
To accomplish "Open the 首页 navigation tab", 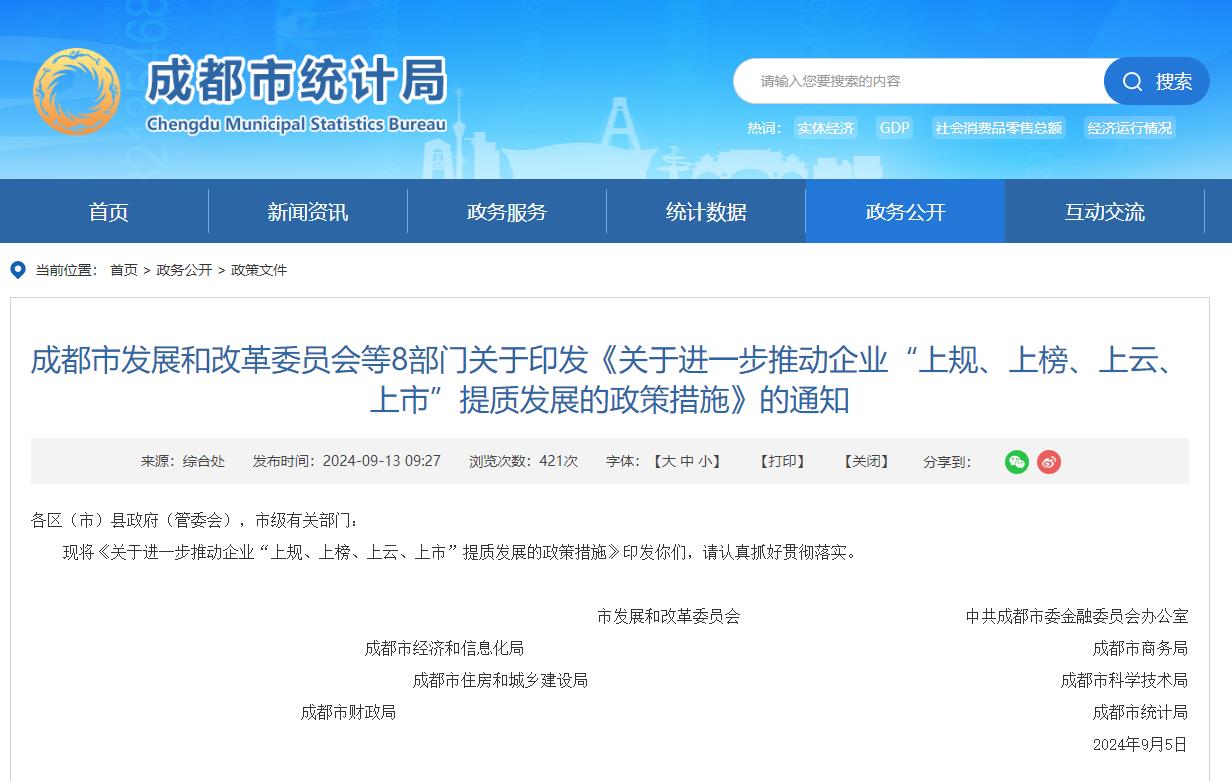I will (x=109, y=212).
